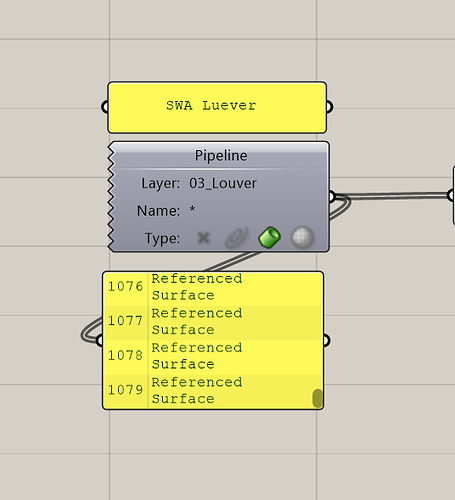Click the data panel scrollbar thumb
Viewport: 455px width, 500px height.
(318, 398)
